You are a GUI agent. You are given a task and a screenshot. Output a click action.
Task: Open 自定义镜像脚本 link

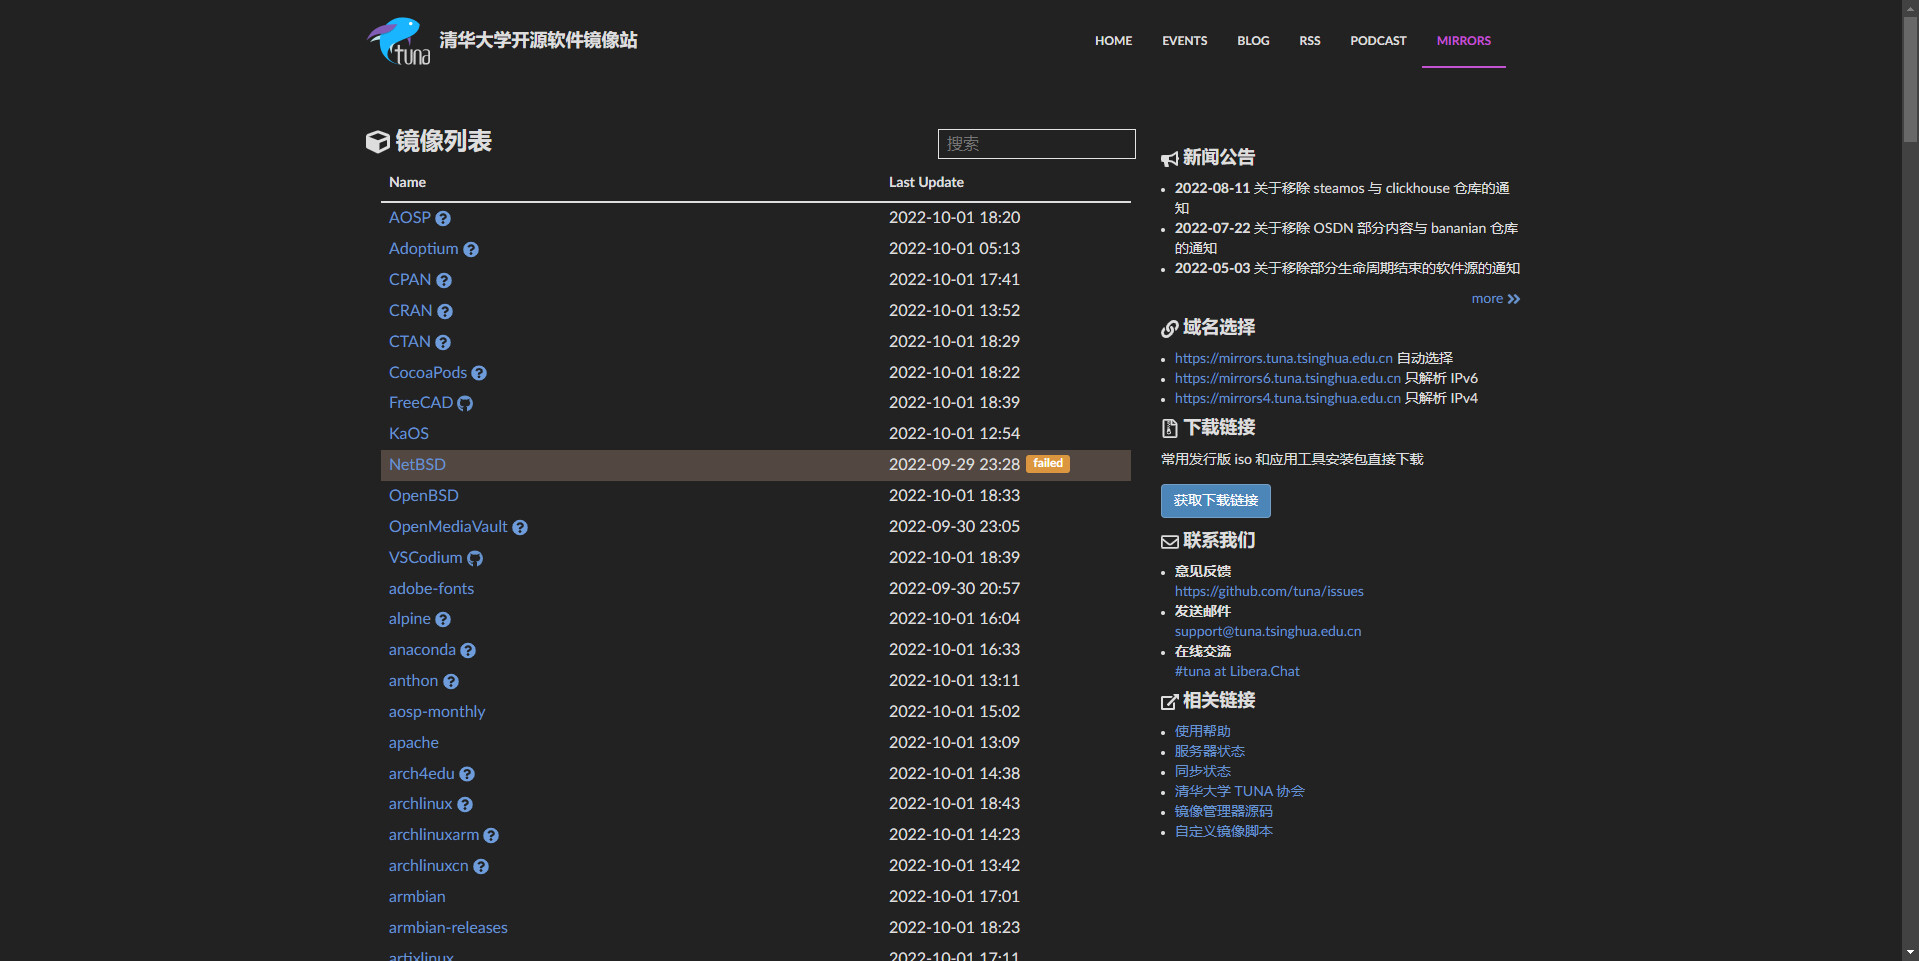(1224, 831)
